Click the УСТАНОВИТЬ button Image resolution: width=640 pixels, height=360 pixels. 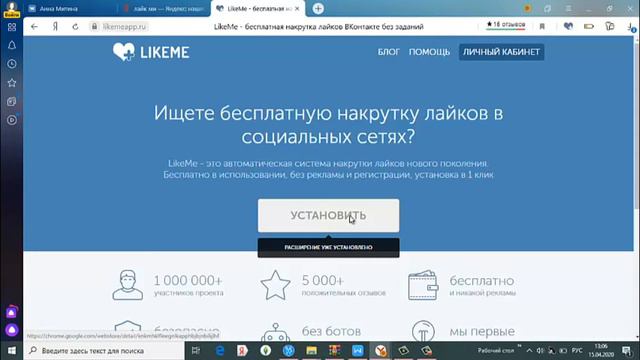coord(328,216)
